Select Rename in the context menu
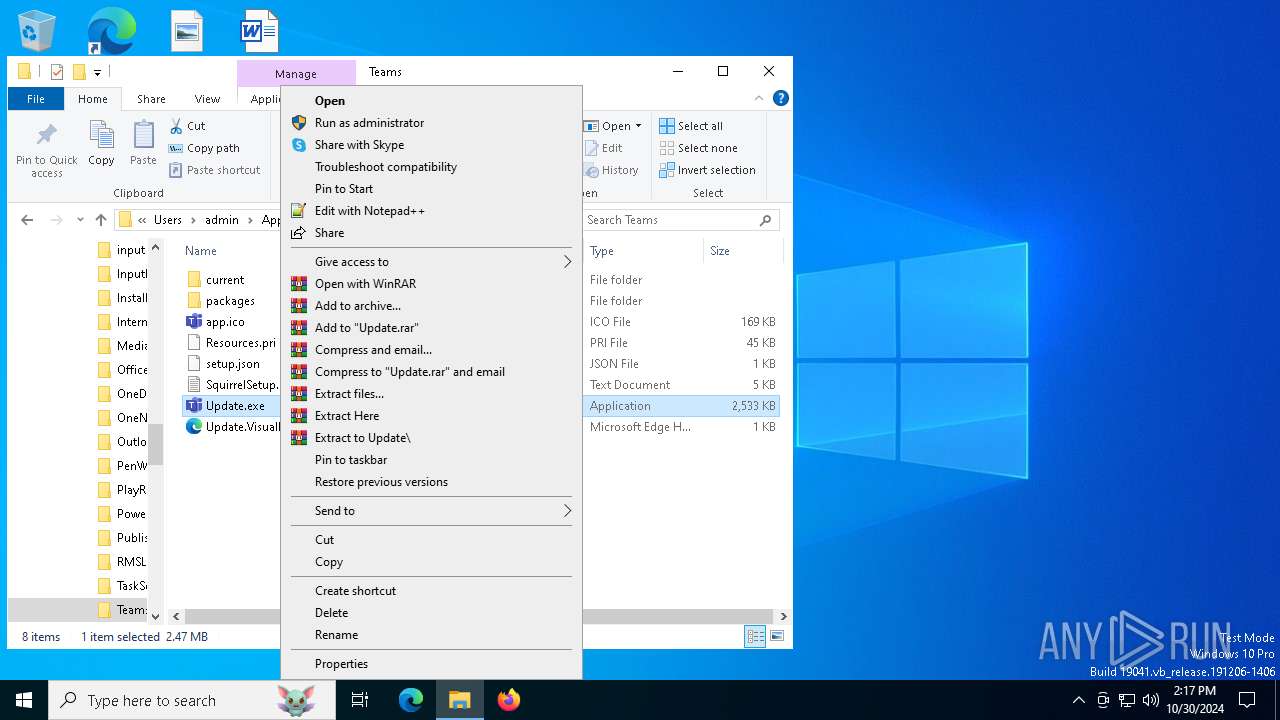Image resolution: width=1280 pixels, height=720 pixels. tap(431, 635)
